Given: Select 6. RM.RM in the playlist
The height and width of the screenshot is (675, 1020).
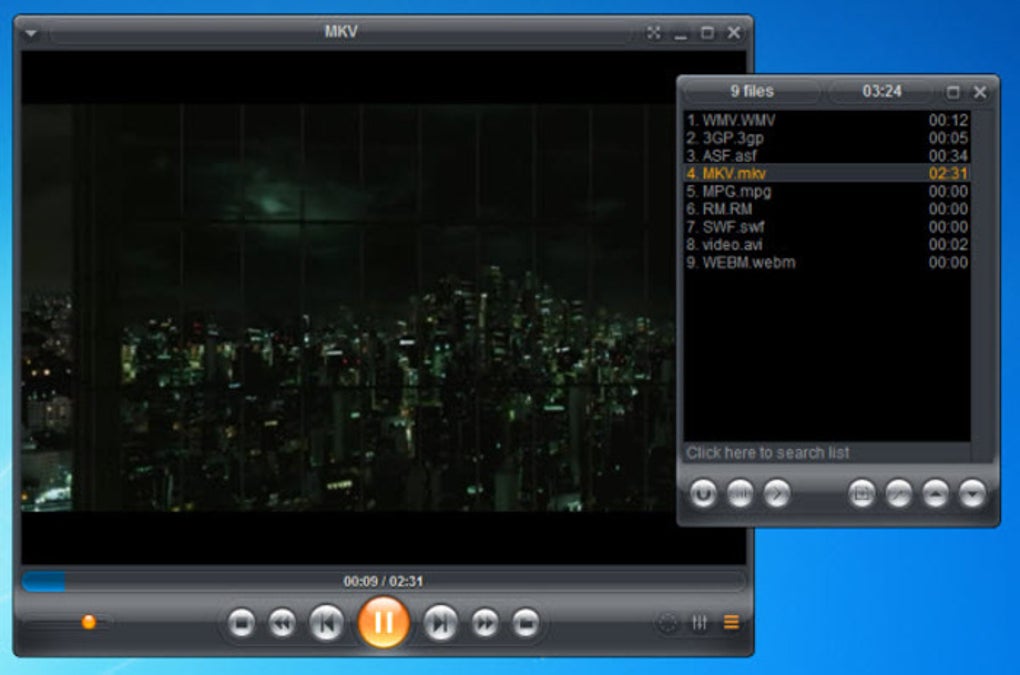Looking at the screenshot, I should click(827, 209).
